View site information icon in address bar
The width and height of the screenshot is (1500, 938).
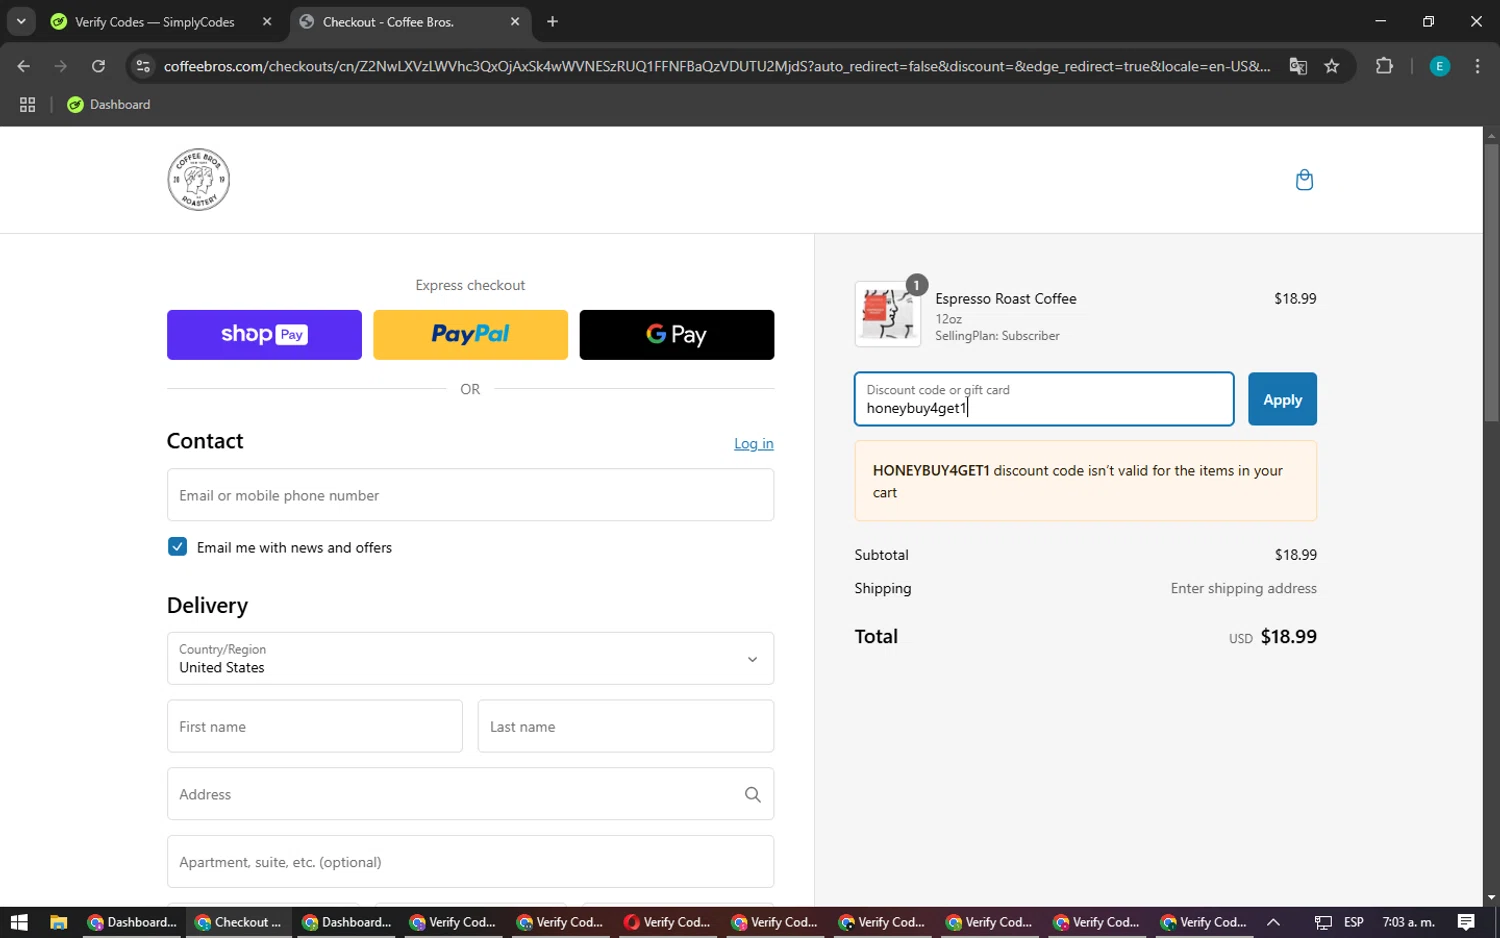click(x=143, y=66)
